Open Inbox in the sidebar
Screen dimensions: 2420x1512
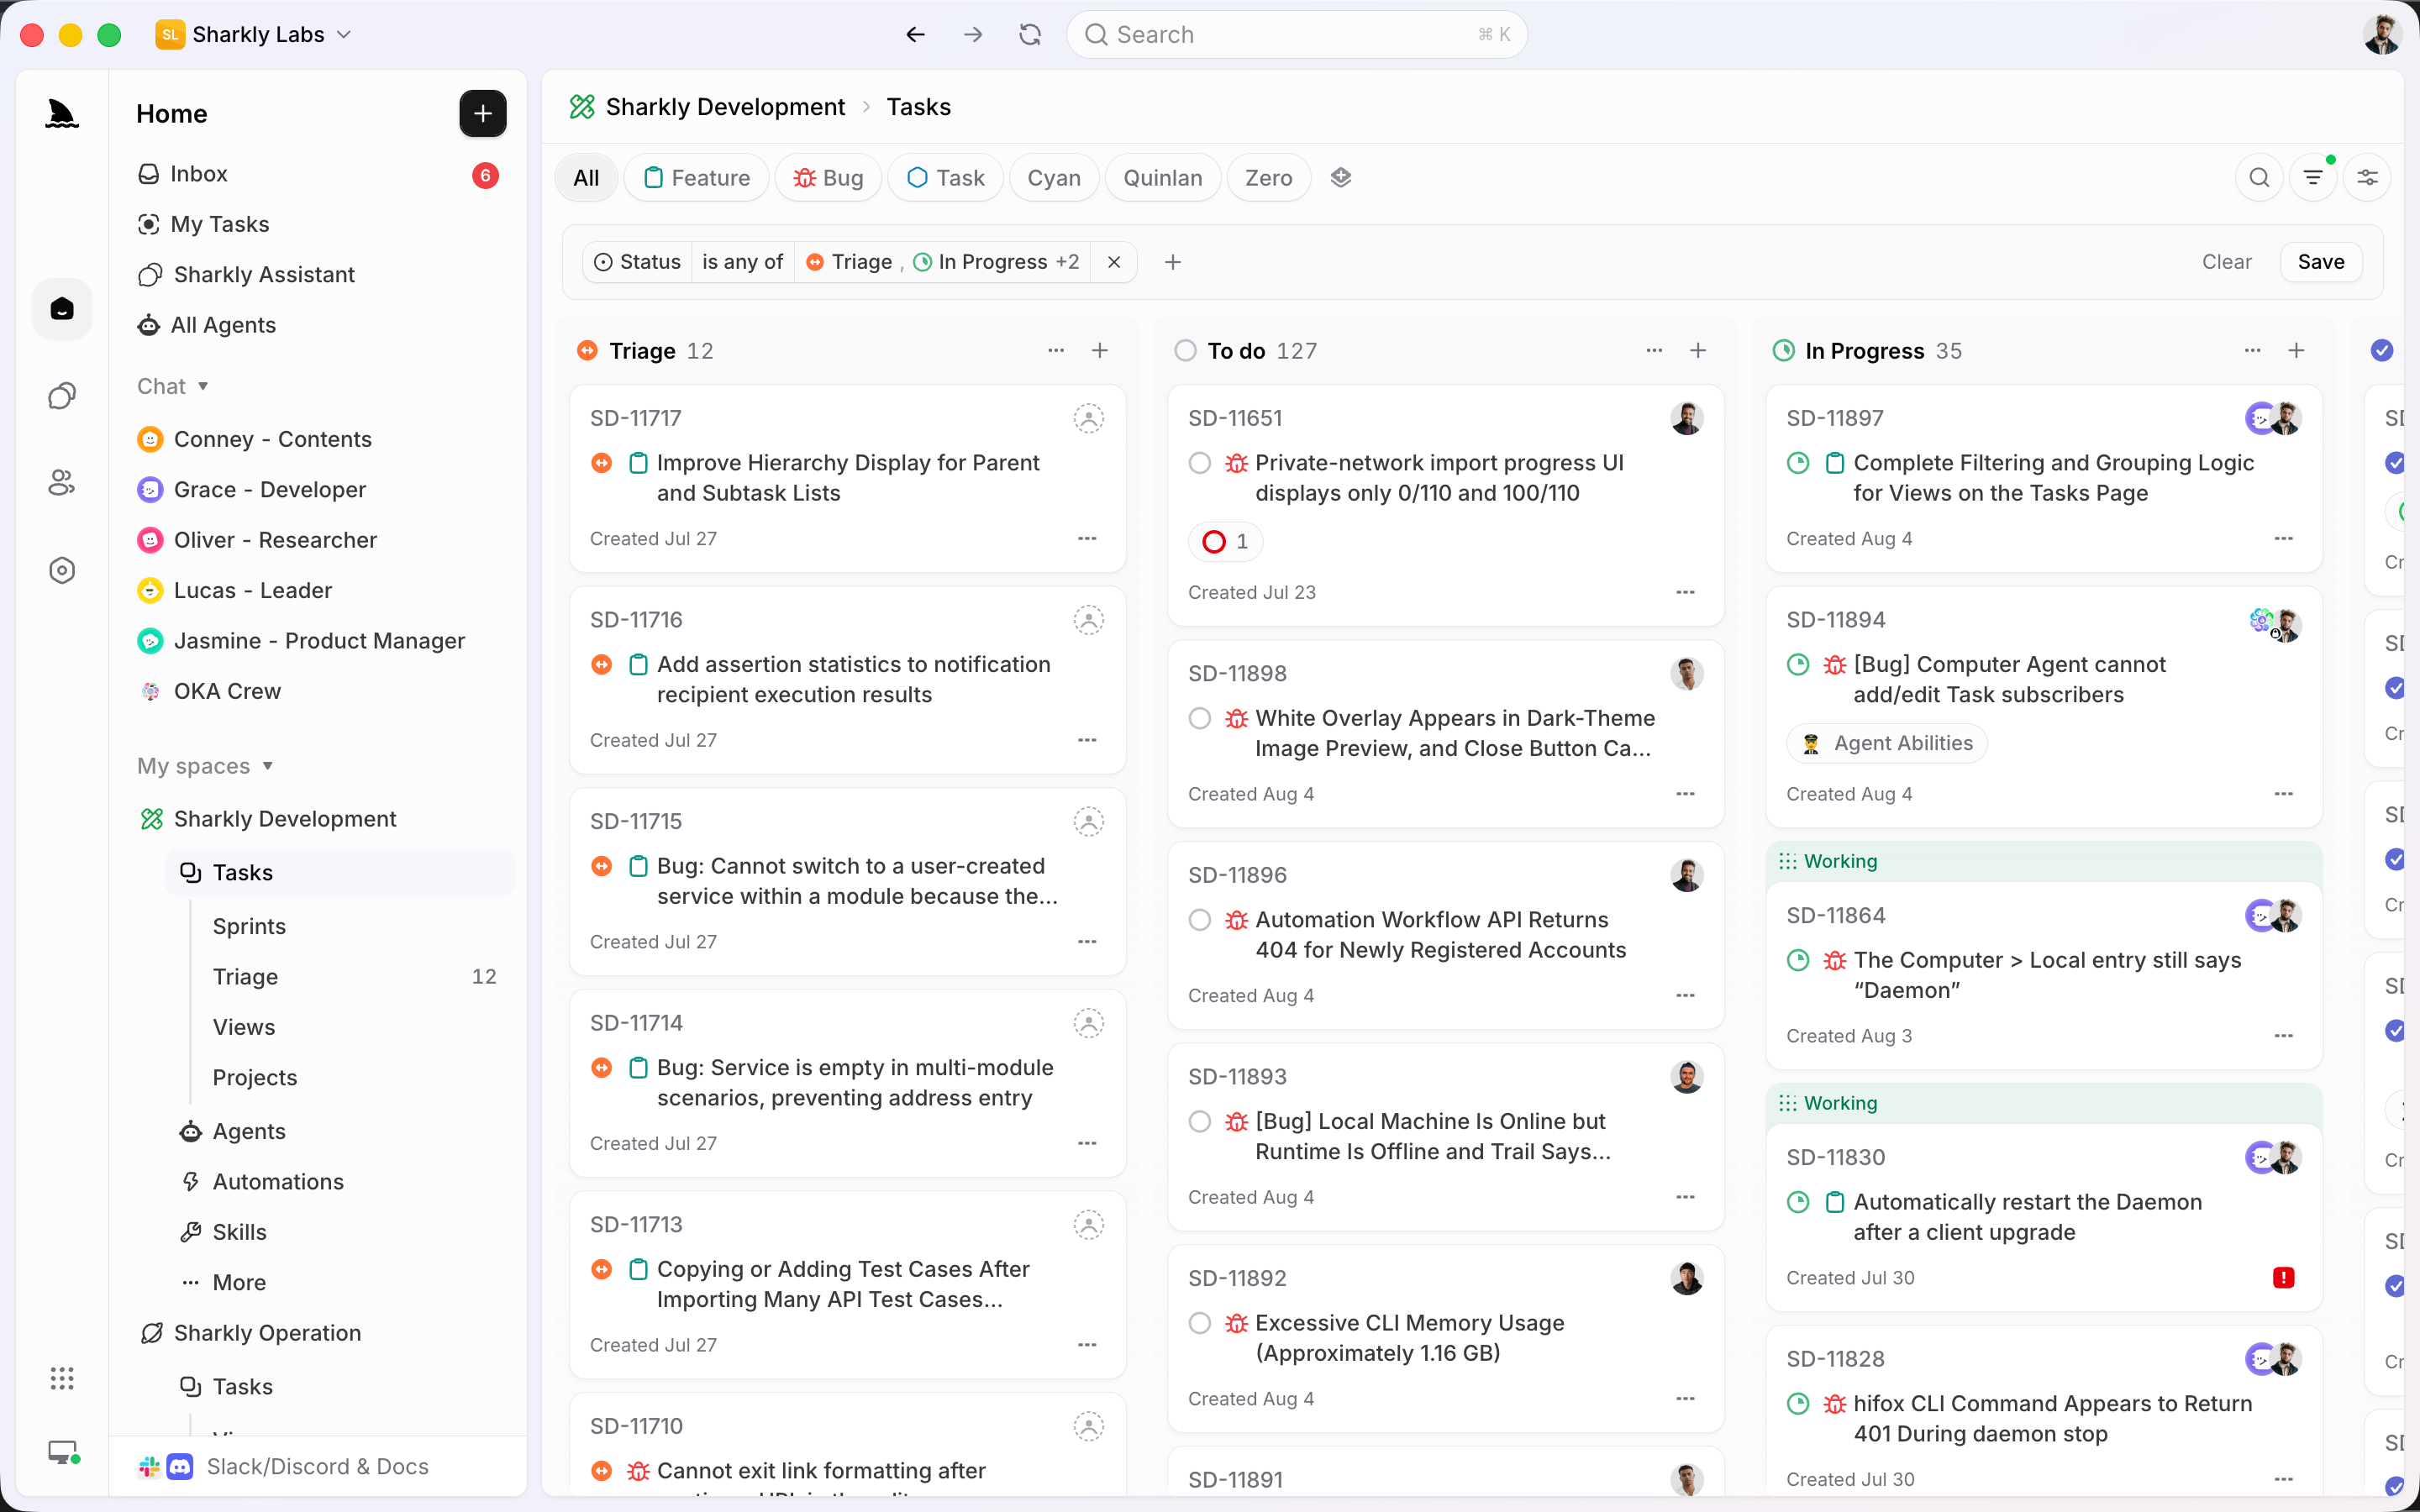[x=318, y=174]
